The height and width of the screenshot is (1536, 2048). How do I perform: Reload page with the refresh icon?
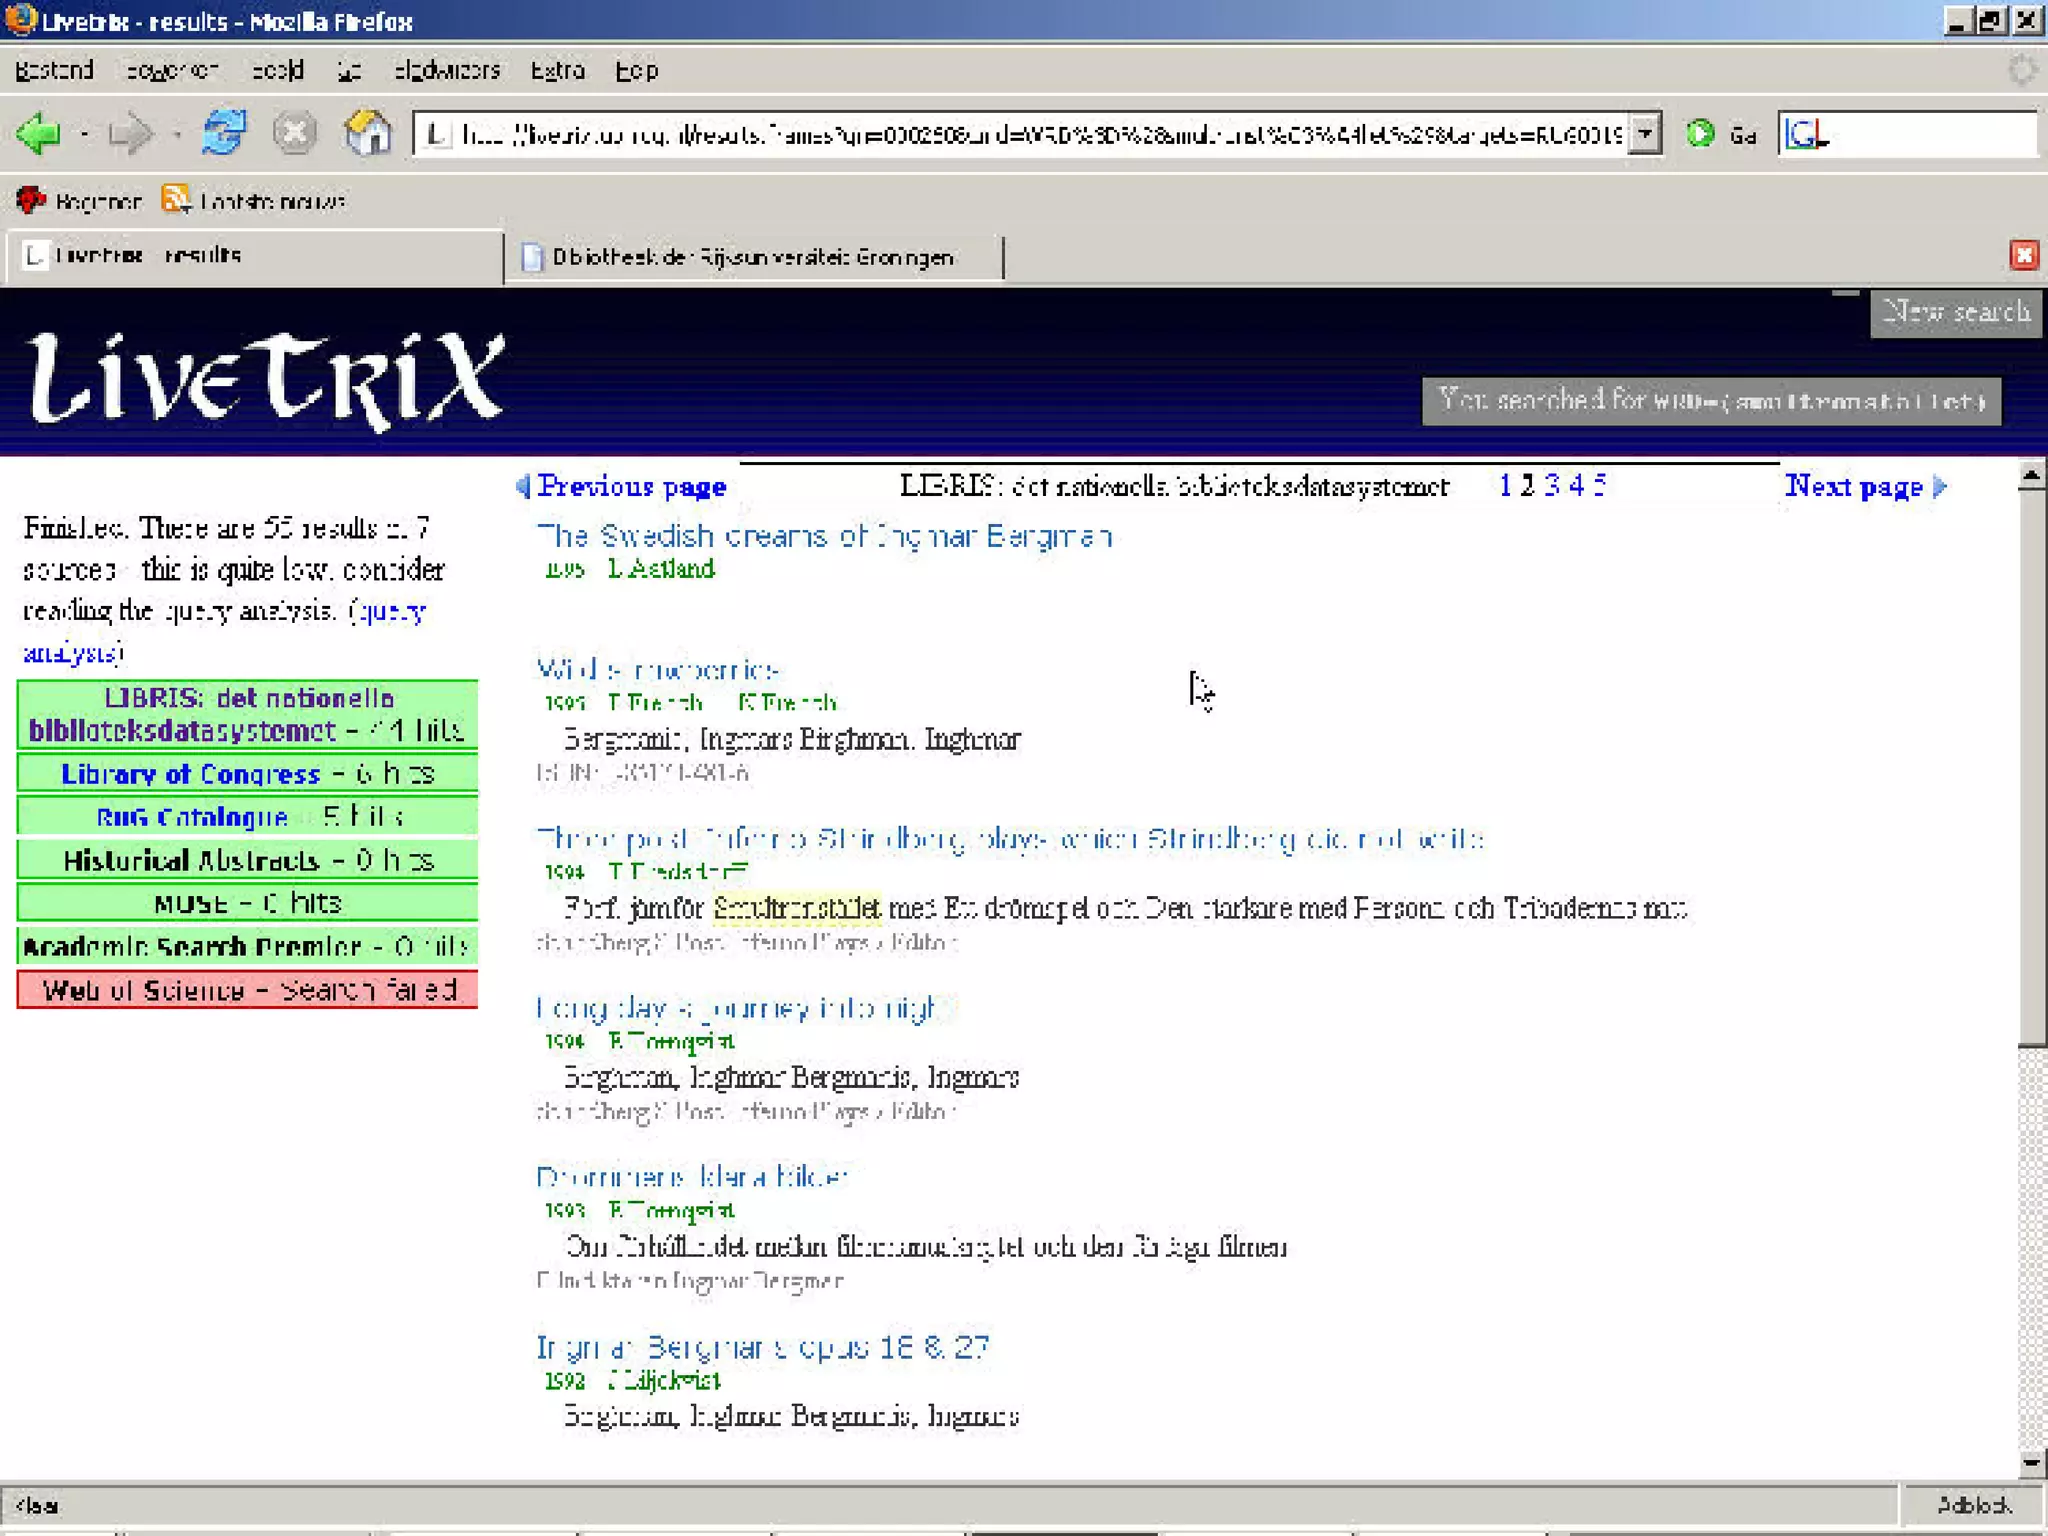(x=224, y=133)
